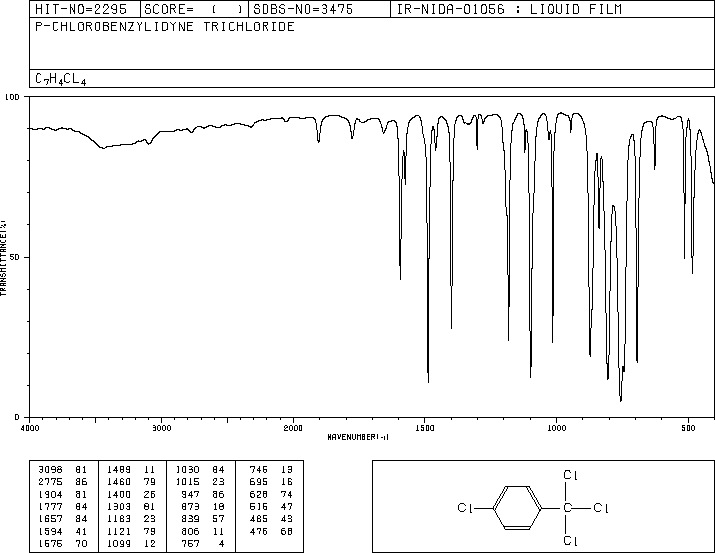Click the 100 label on the transmittance axis

(x=12, y=97)
